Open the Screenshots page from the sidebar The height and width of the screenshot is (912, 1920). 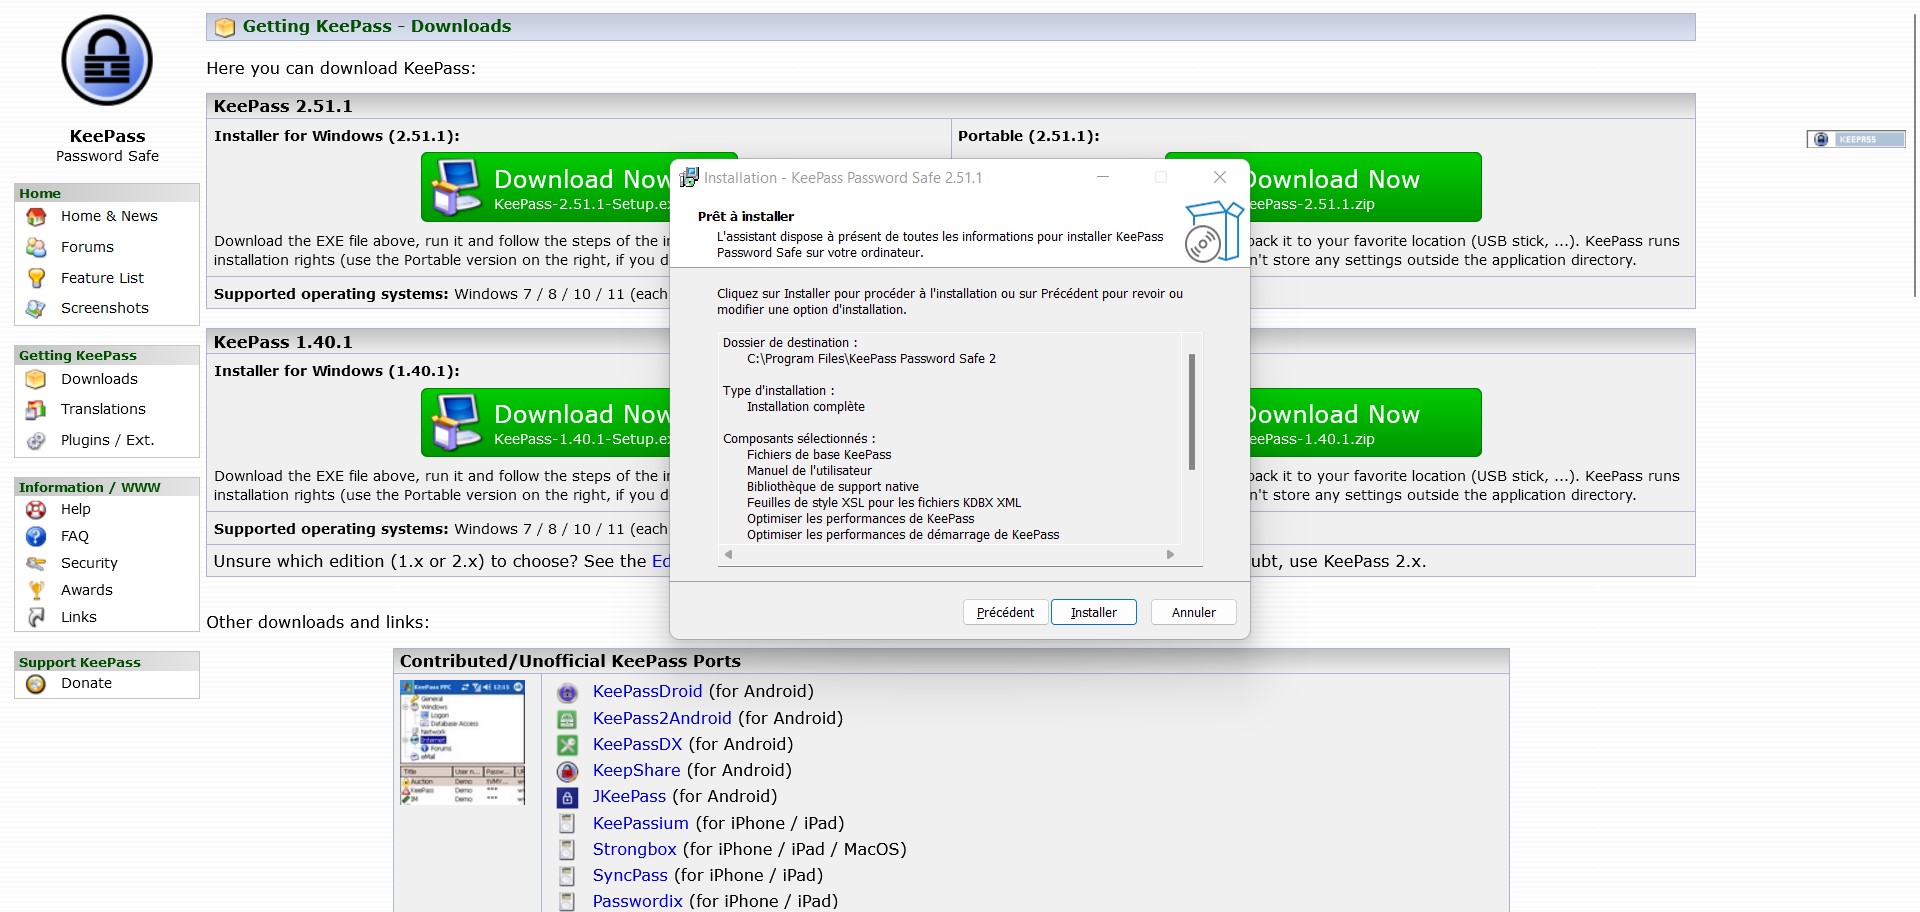click(x=104, y=308)
